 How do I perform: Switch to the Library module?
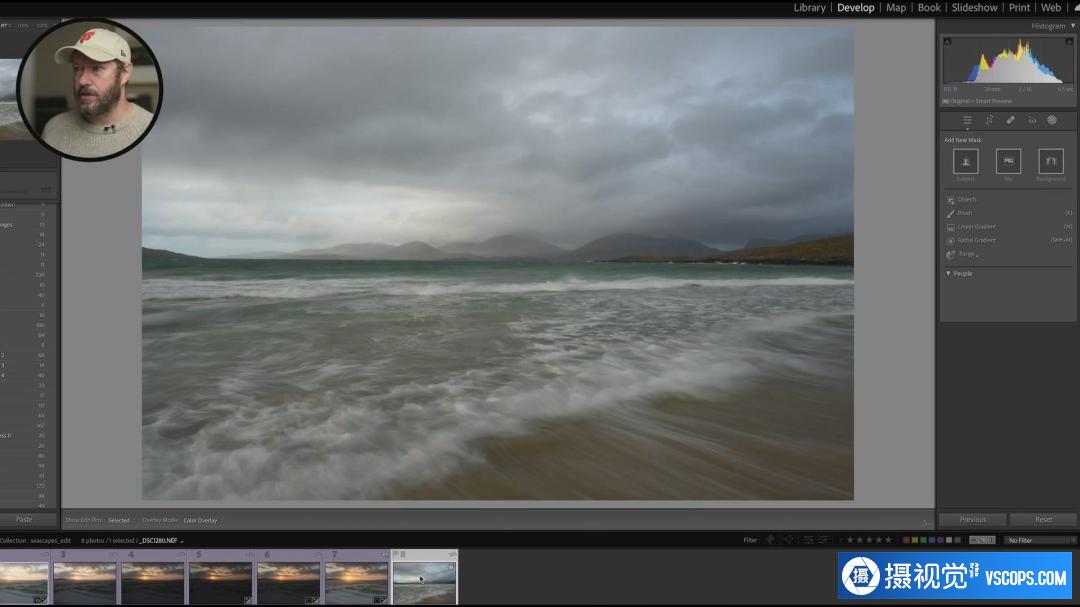[x=809, y=8]
